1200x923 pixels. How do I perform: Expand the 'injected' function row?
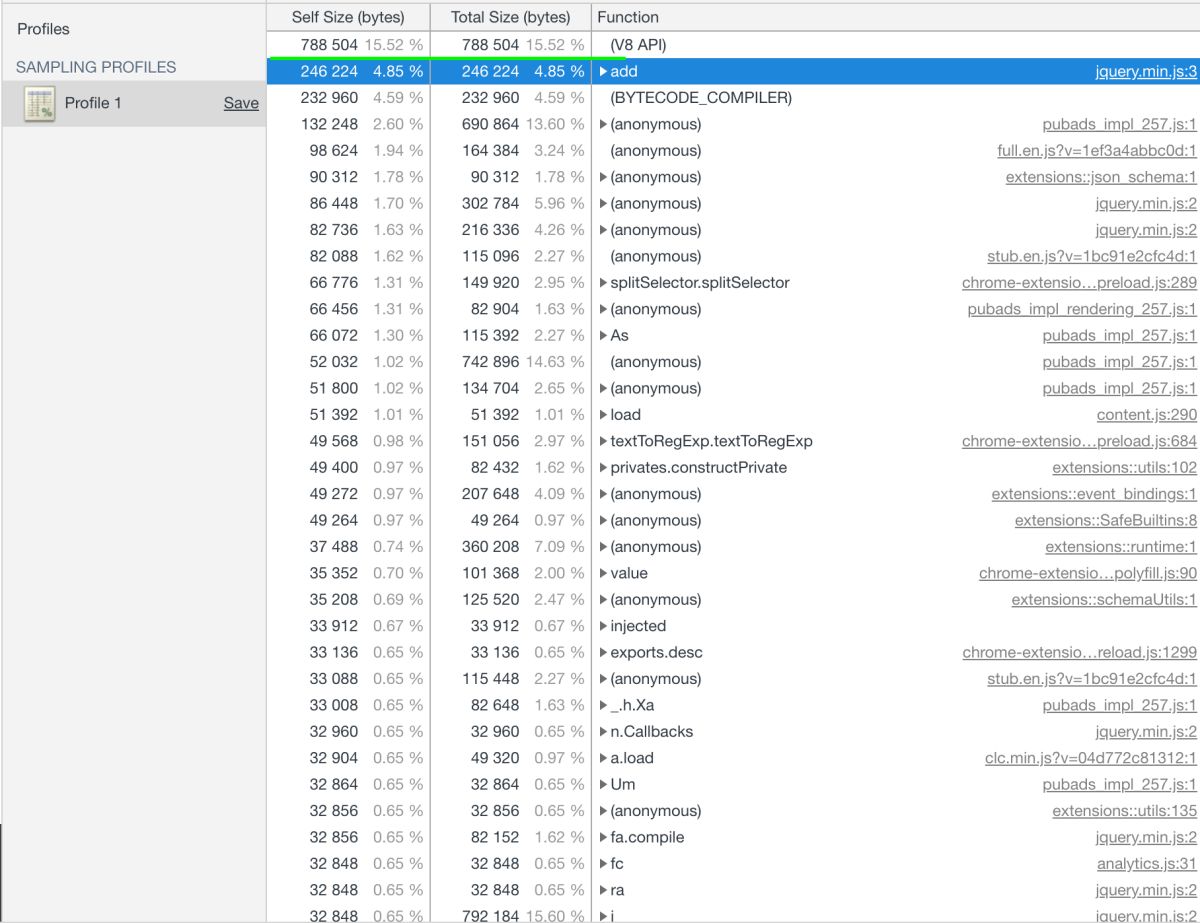[x=603, y=626]
